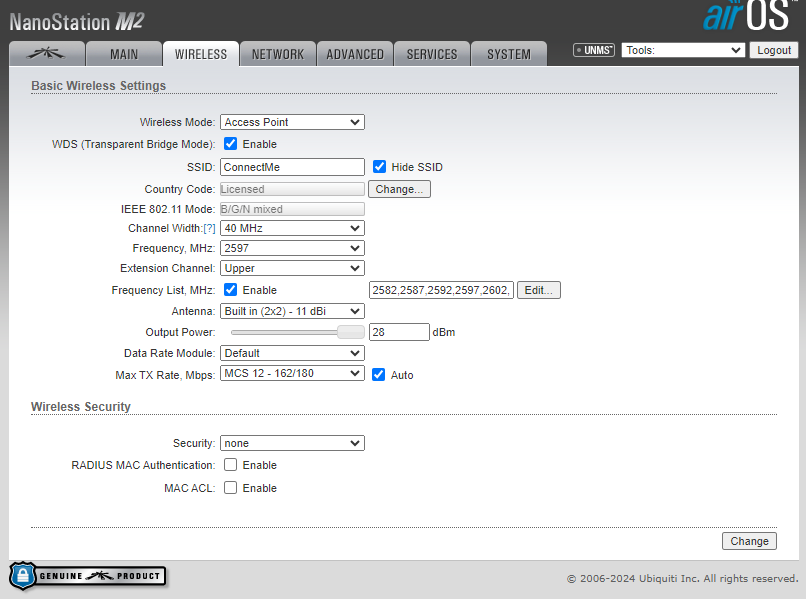The image size is (806, 599).
Task: Open Channel Width help [?] link
Action: click(209, 228)
